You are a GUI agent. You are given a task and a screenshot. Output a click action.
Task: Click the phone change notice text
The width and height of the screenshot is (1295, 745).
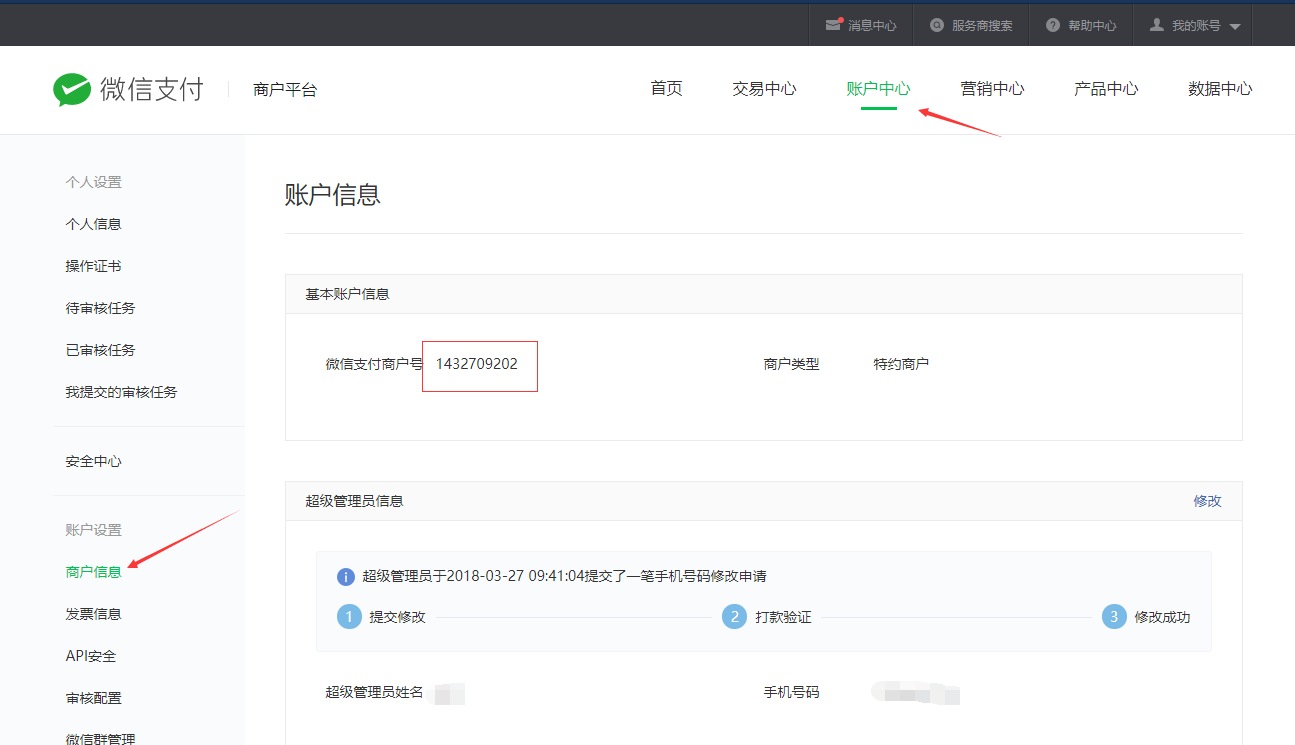pos(564,577)
